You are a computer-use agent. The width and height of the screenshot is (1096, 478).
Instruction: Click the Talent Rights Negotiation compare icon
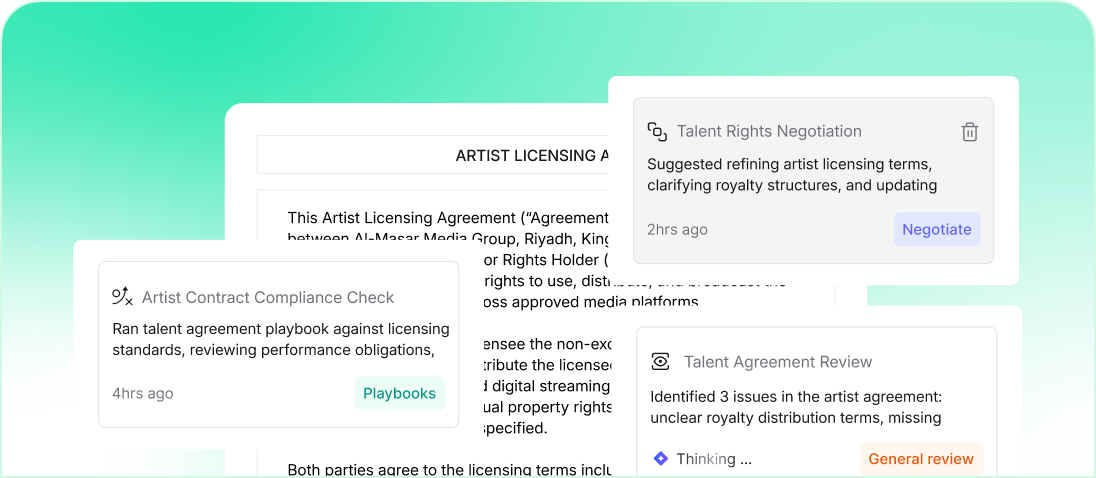click(657, 131)
